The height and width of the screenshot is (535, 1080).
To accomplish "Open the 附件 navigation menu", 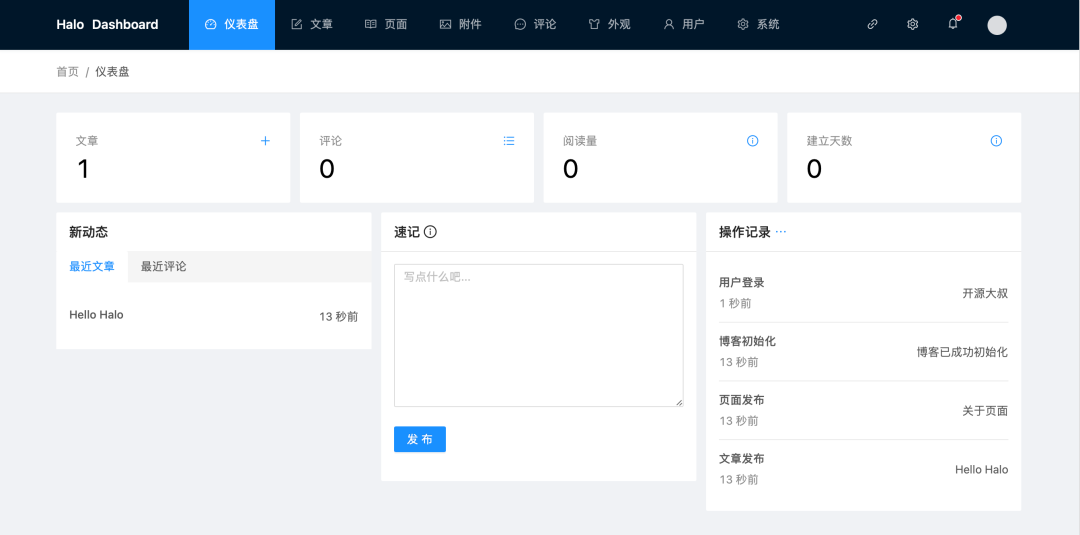I will pyautogui.click(x=461, y=25).
